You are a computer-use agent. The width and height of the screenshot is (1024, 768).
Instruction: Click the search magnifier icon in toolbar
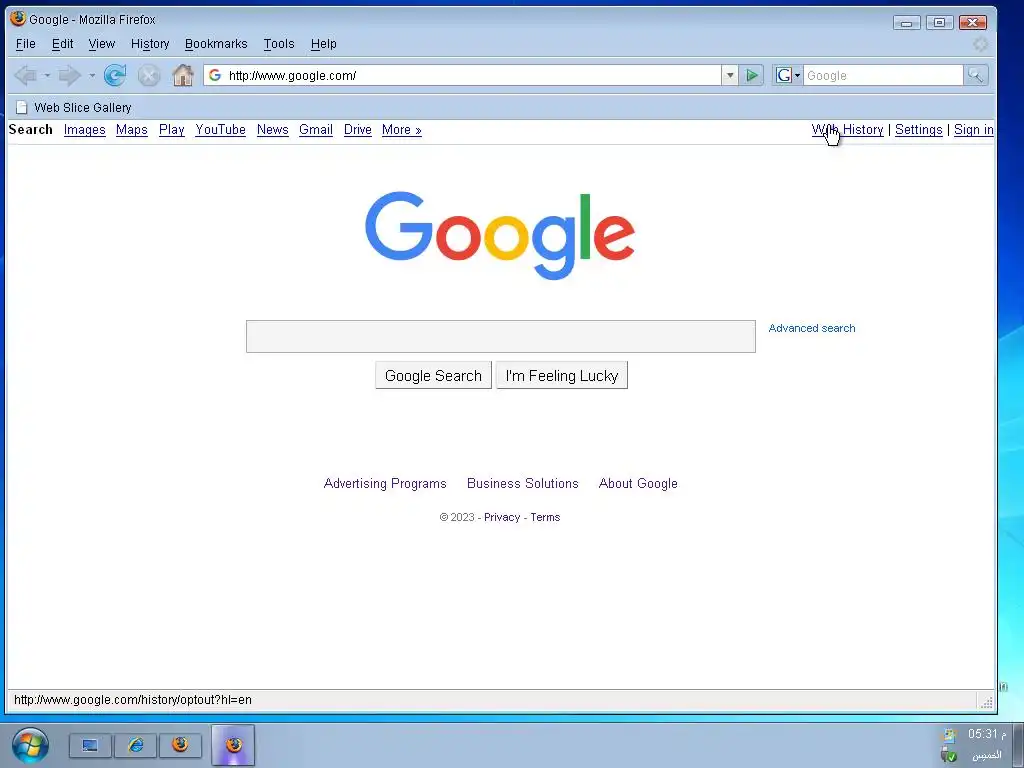(x=975, y=76)
